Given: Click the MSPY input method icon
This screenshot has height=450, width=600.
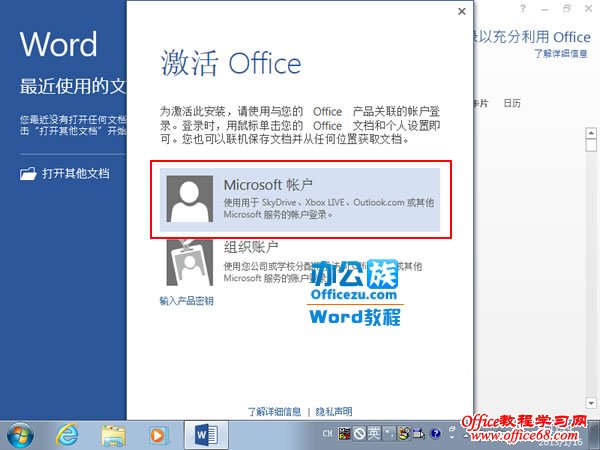Looking at the screenshot, I should (x=344, y=434).
